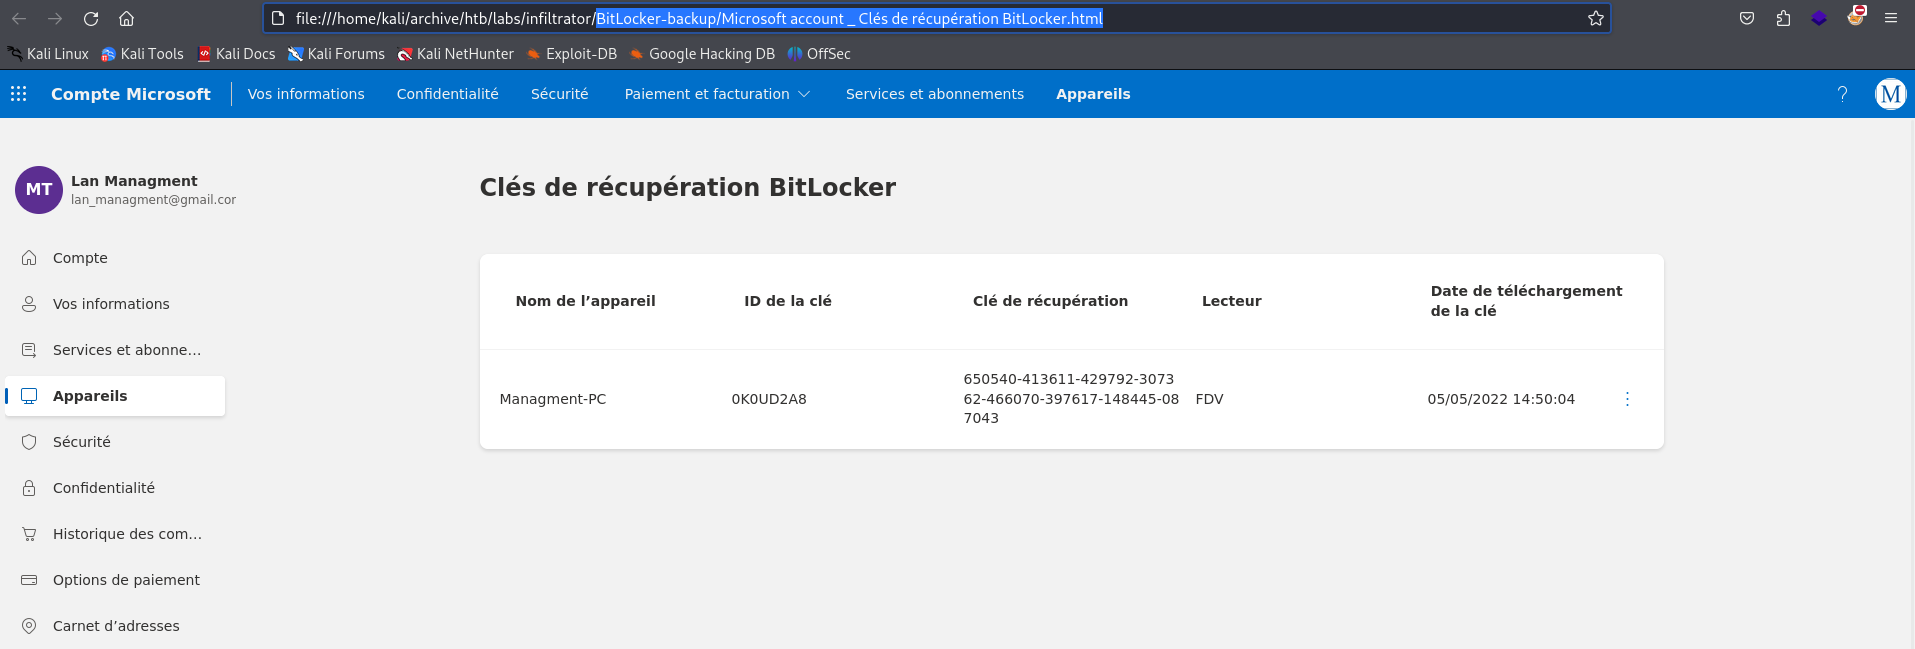Click the browser forward arrow
This screenshot has height=649, width=1915.
click(x=55, y=18)
